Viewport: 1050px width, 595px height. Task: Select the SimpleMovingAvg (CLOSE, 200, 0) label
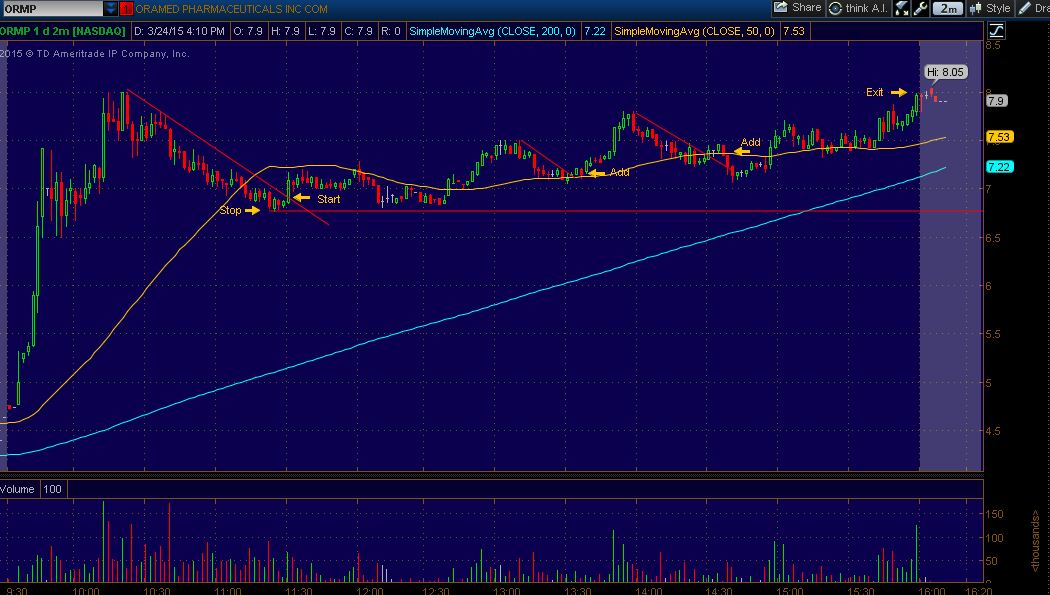pyautogui.click(x=492, y=31)
